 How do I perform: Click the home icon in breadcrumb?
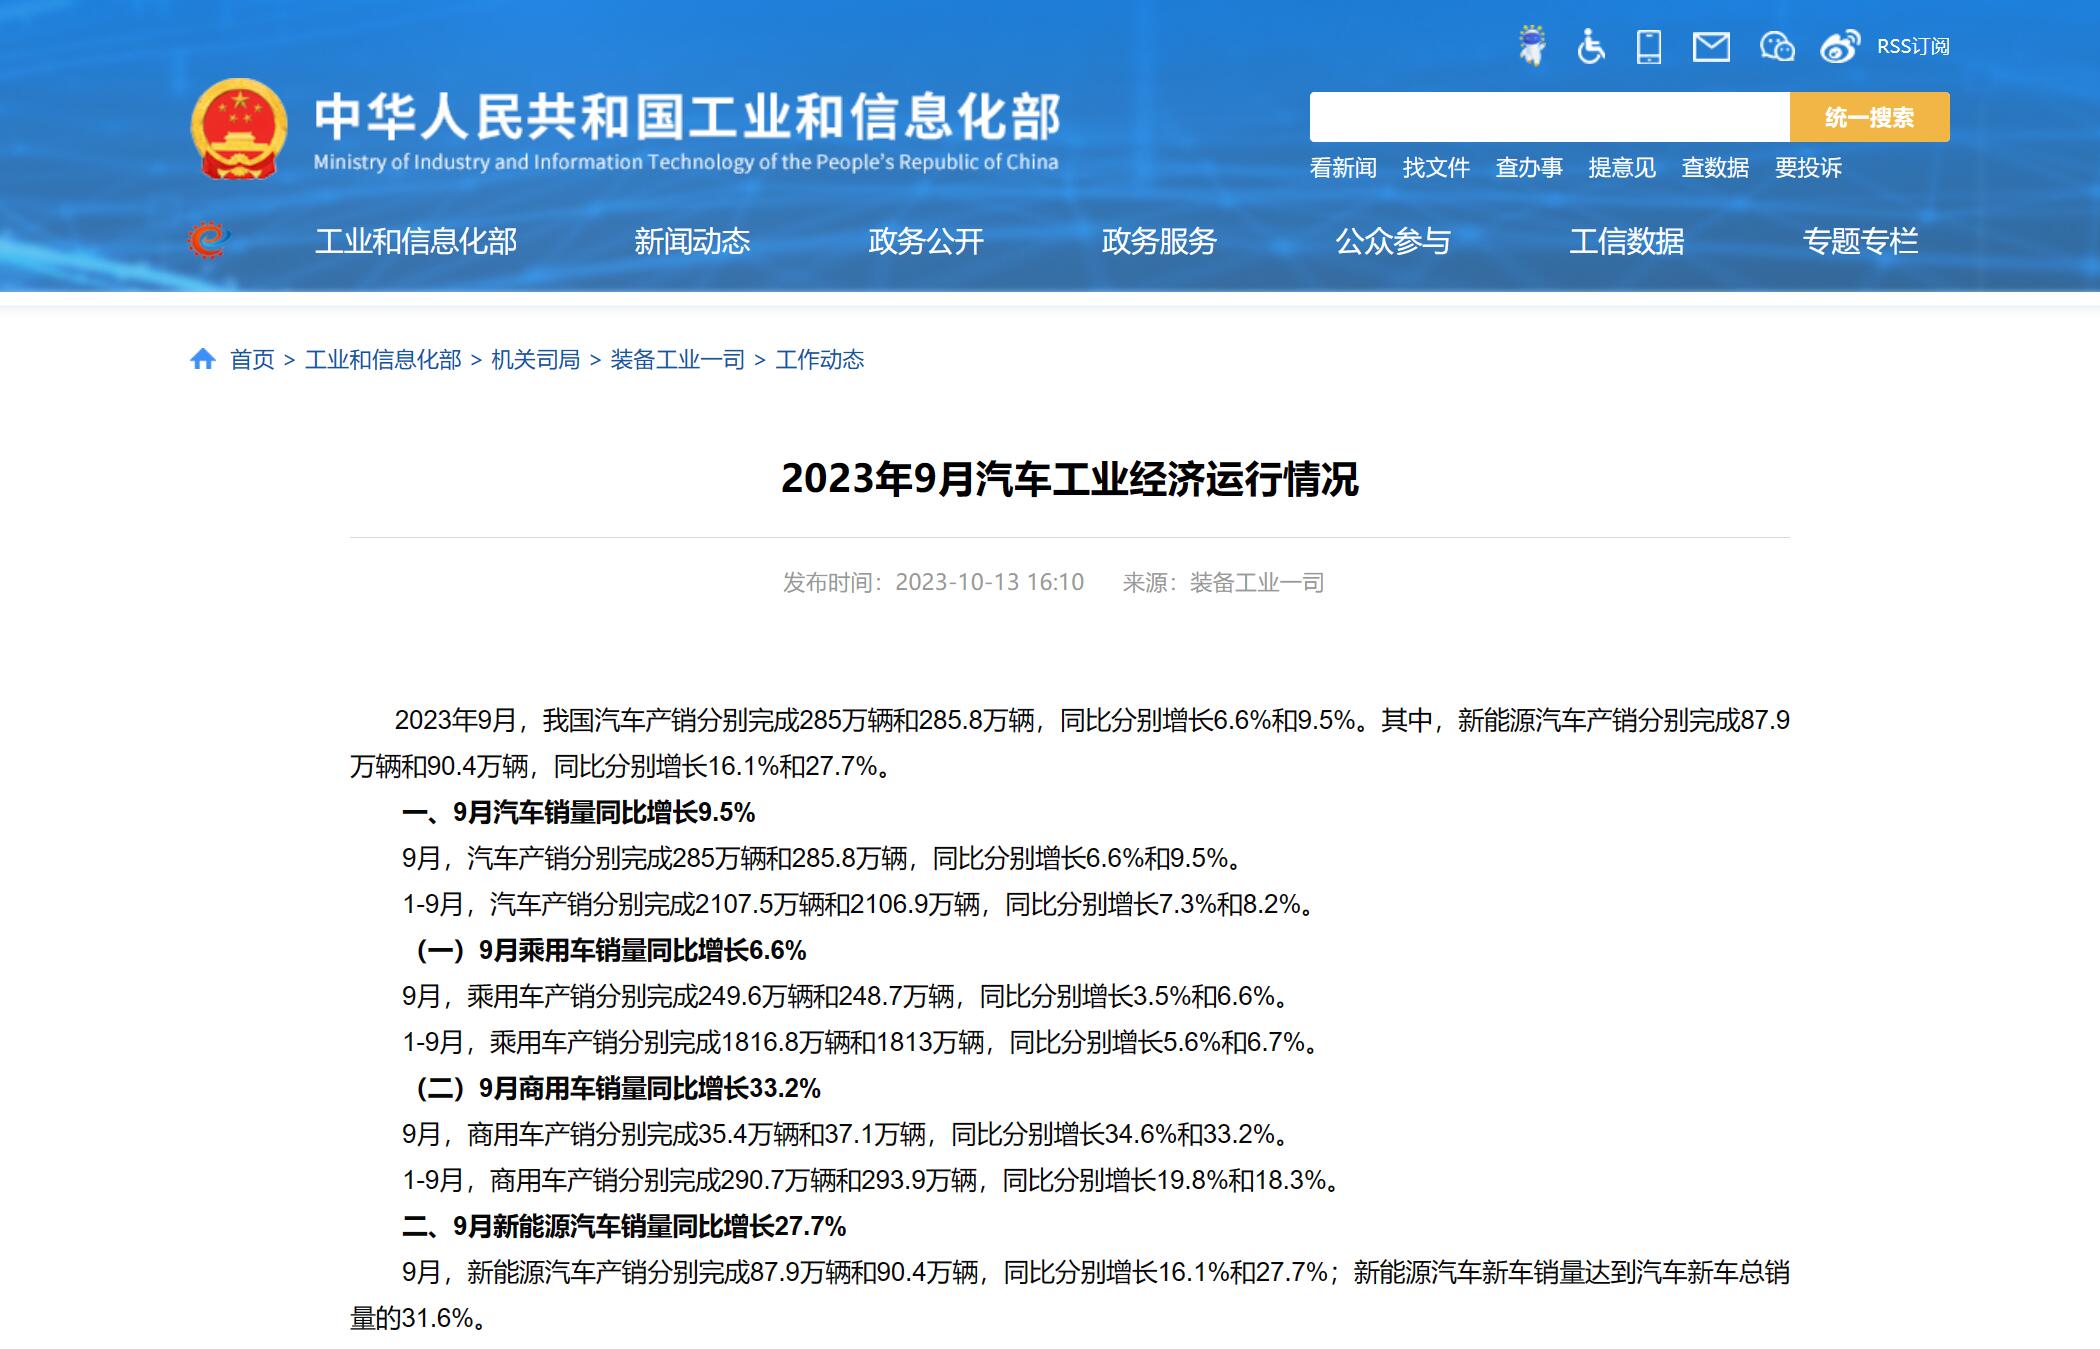[203, 359]
